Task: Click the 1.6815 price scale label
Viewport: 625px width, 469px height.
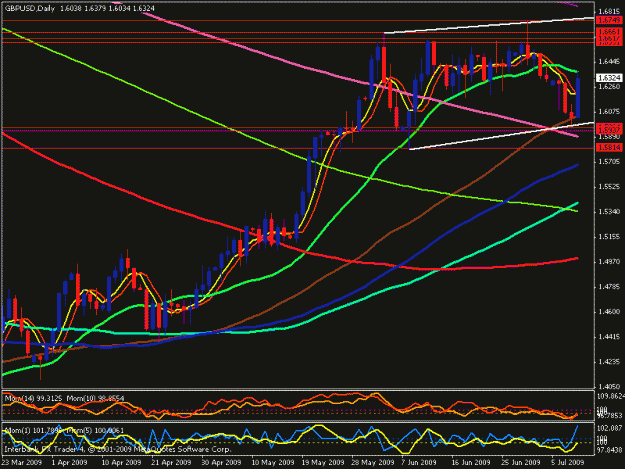Action: click(609, 12)
